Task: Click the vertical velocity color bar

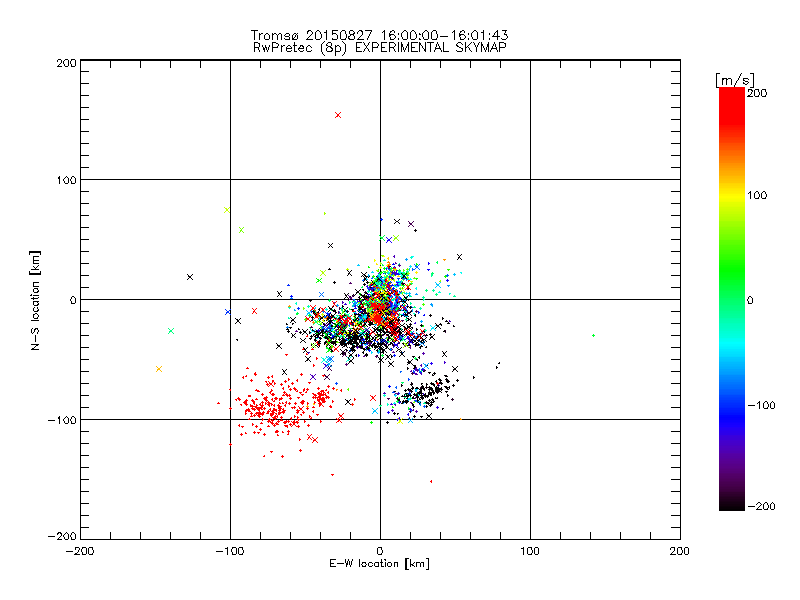Action: 732,299
